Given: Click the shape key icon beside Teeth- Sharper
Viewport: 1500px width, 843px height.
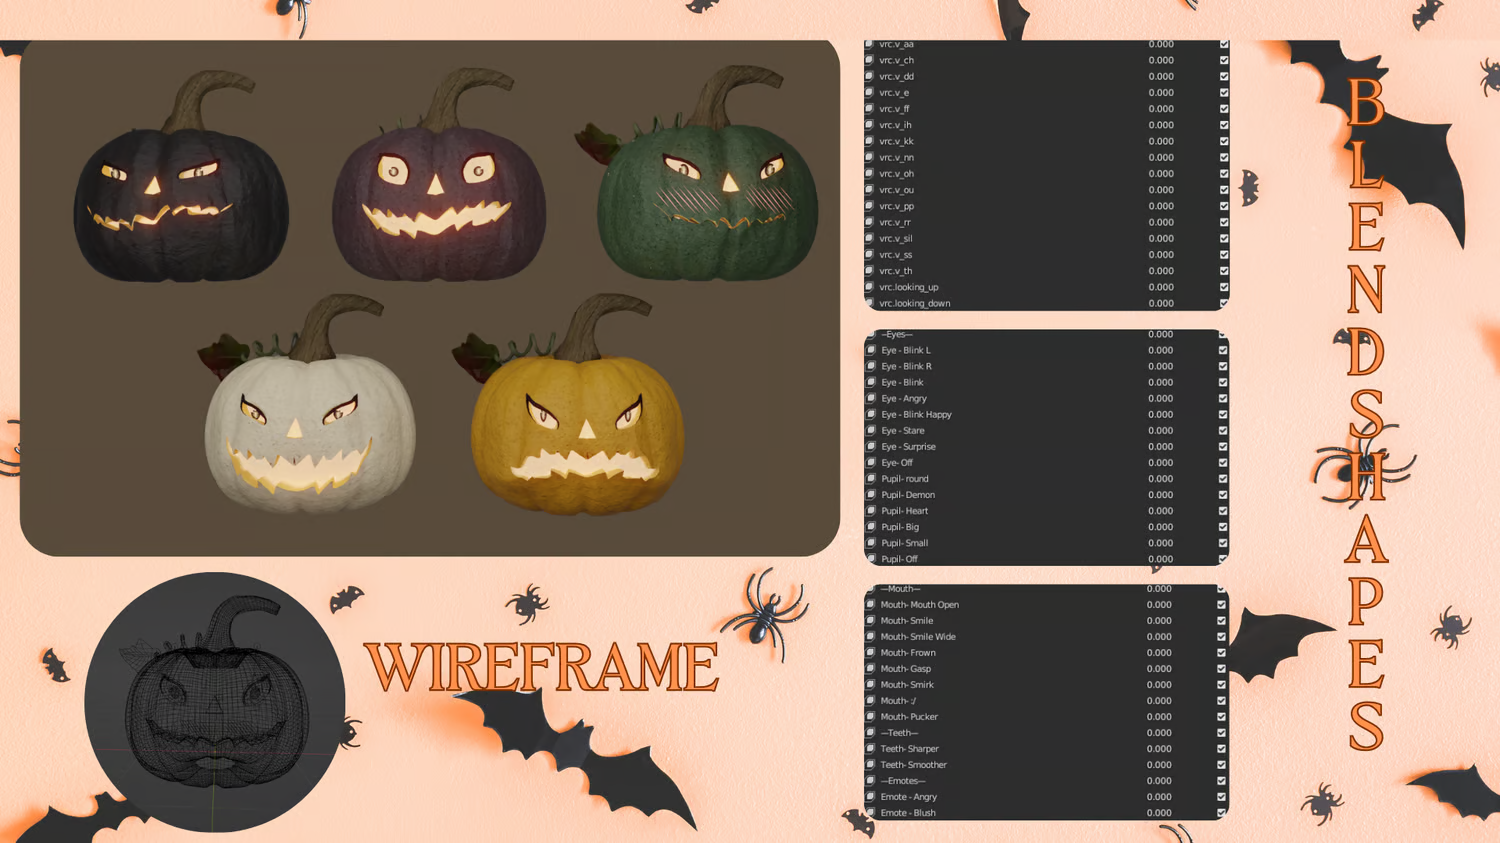Looking at the screenshot, I should tap(871, 748).
